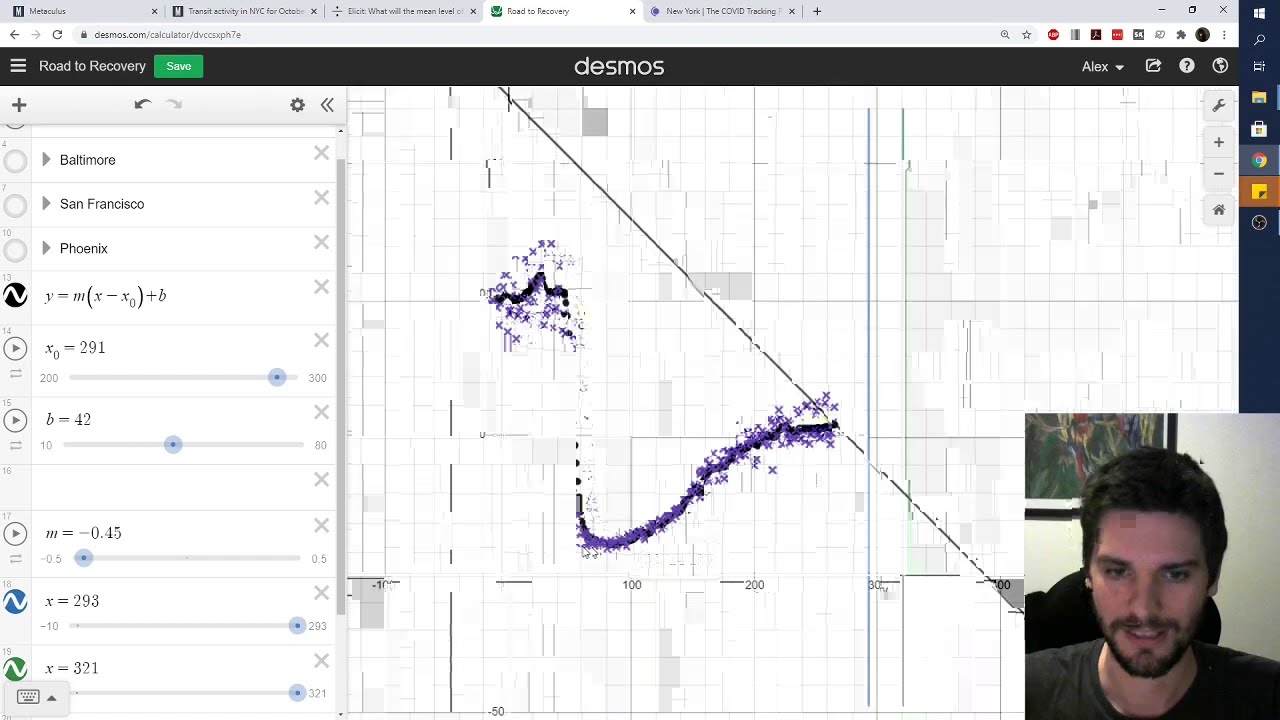Open the graph settings wrench
Image resolution: width=1280 pixels, height=720 pixels.
click(x=1219, y=105)
